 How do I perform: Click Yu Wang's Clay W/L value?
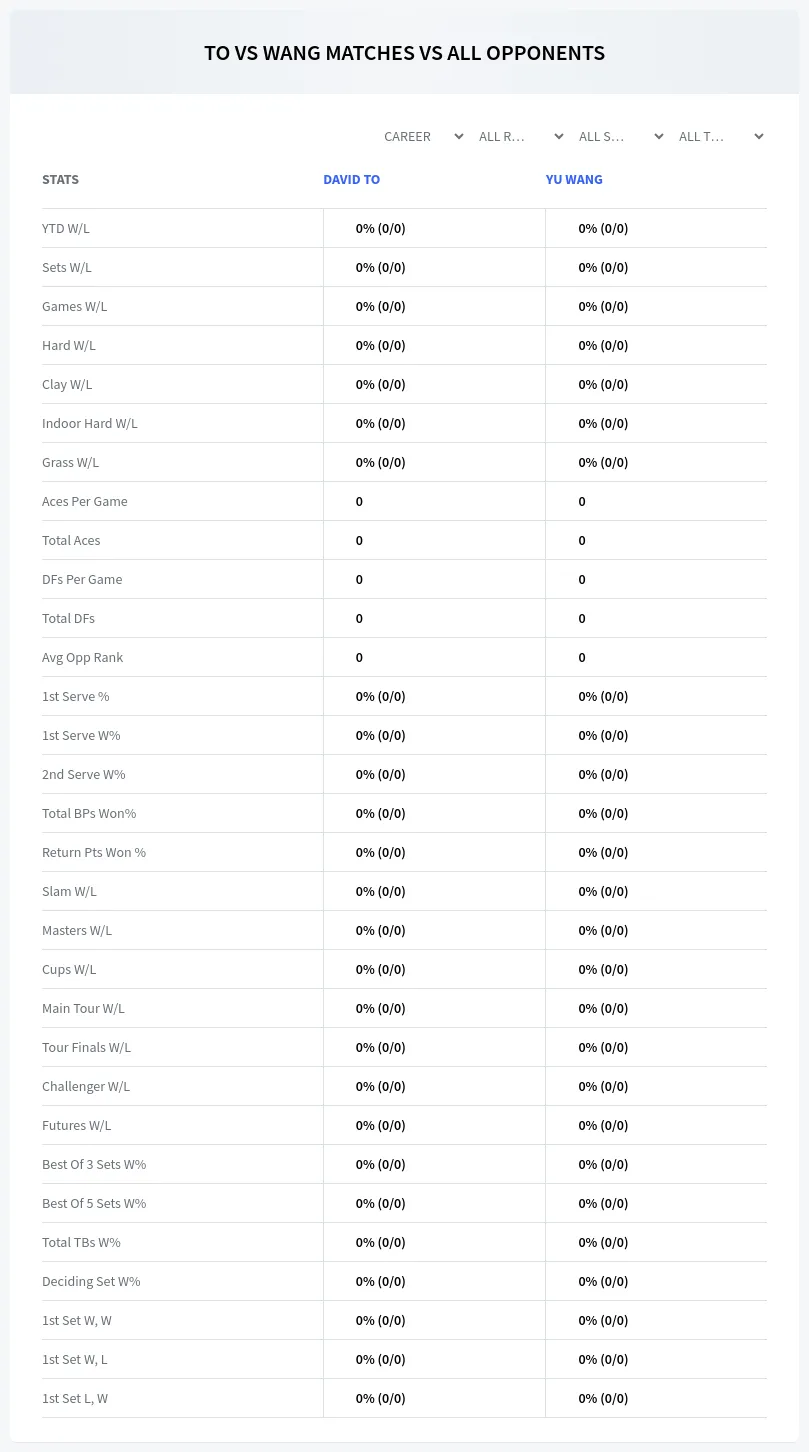(603, 384)
